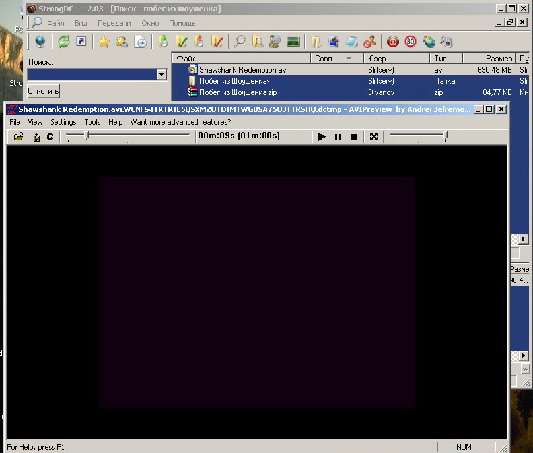Sort results by the second column header
Image resolution: width=533 pixels, height=453 pixels.
tap(337, 58)
